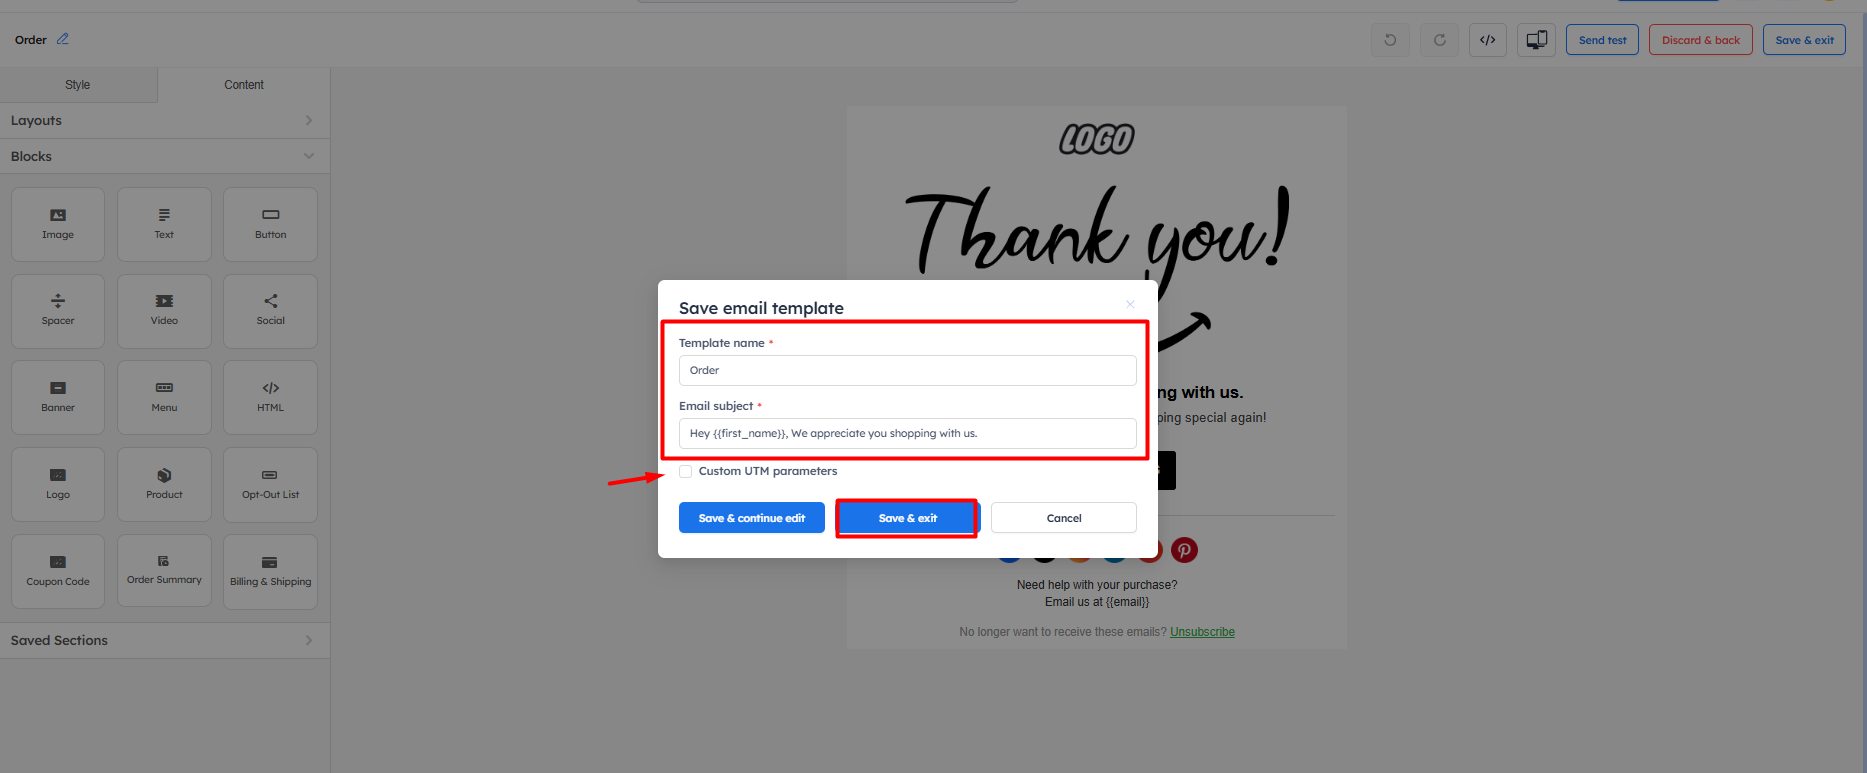Click the undo arrow icon
The image size is (1867, 773).
click(1390, 40)
